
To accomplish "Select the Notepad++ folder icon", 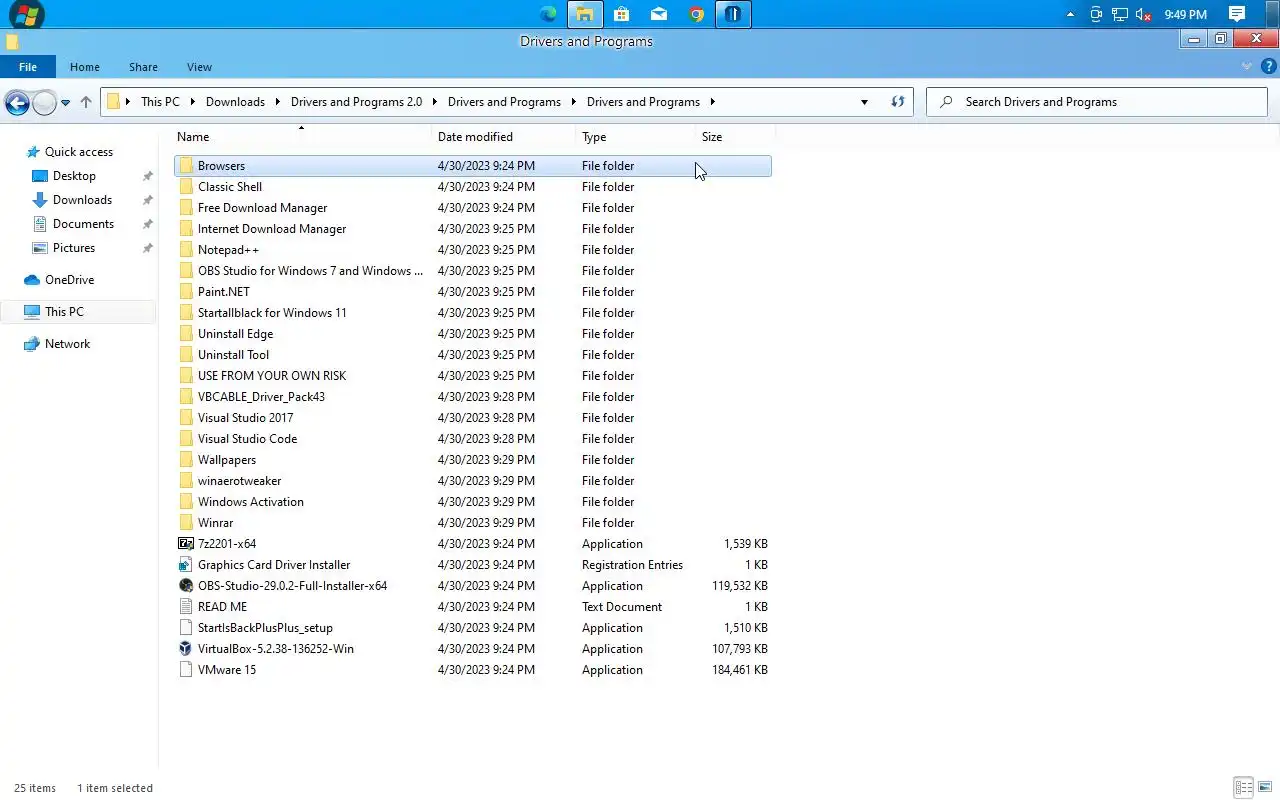I will [185, 250].
